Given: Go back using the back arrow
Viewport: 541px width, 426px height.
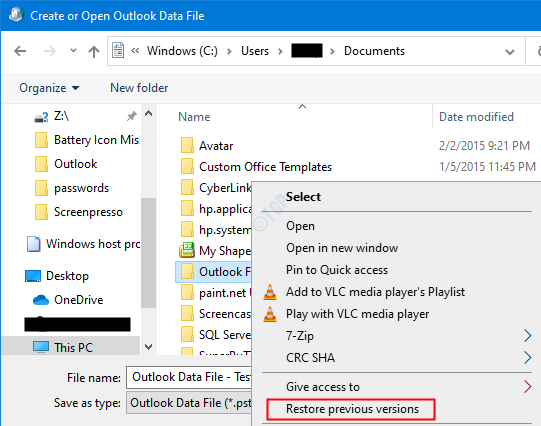Looking at the screenshot, I should tap(20, 51).
